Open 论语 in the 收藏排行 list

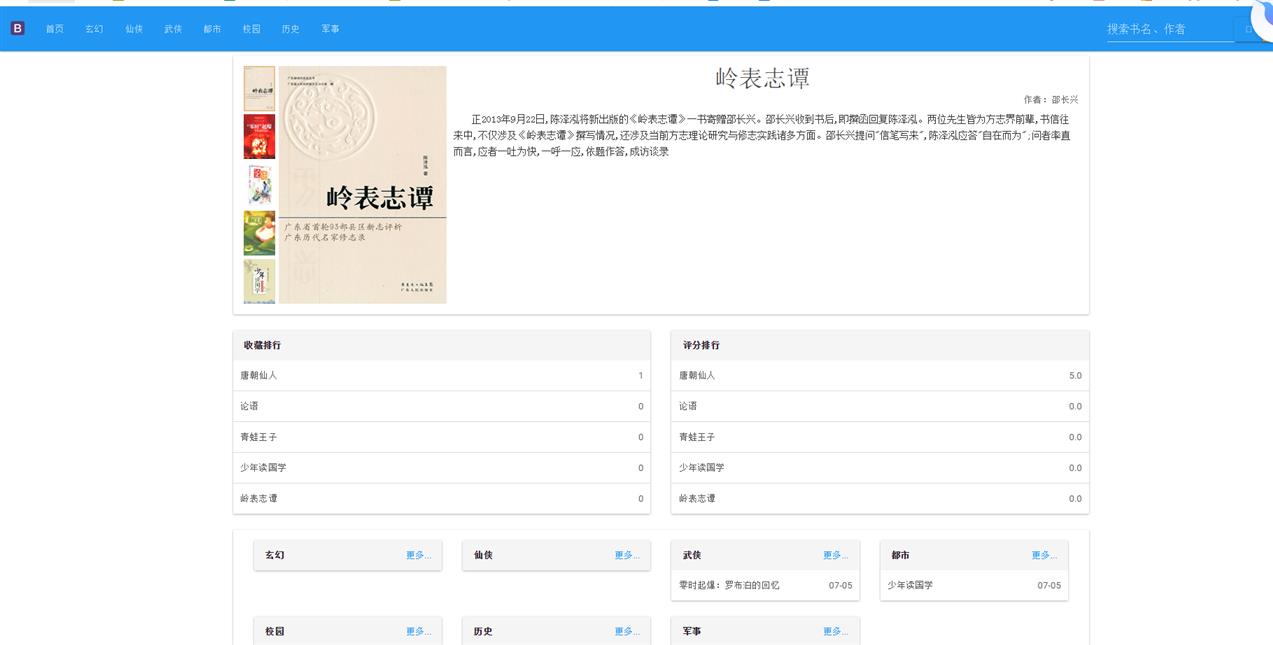[249, 407]
